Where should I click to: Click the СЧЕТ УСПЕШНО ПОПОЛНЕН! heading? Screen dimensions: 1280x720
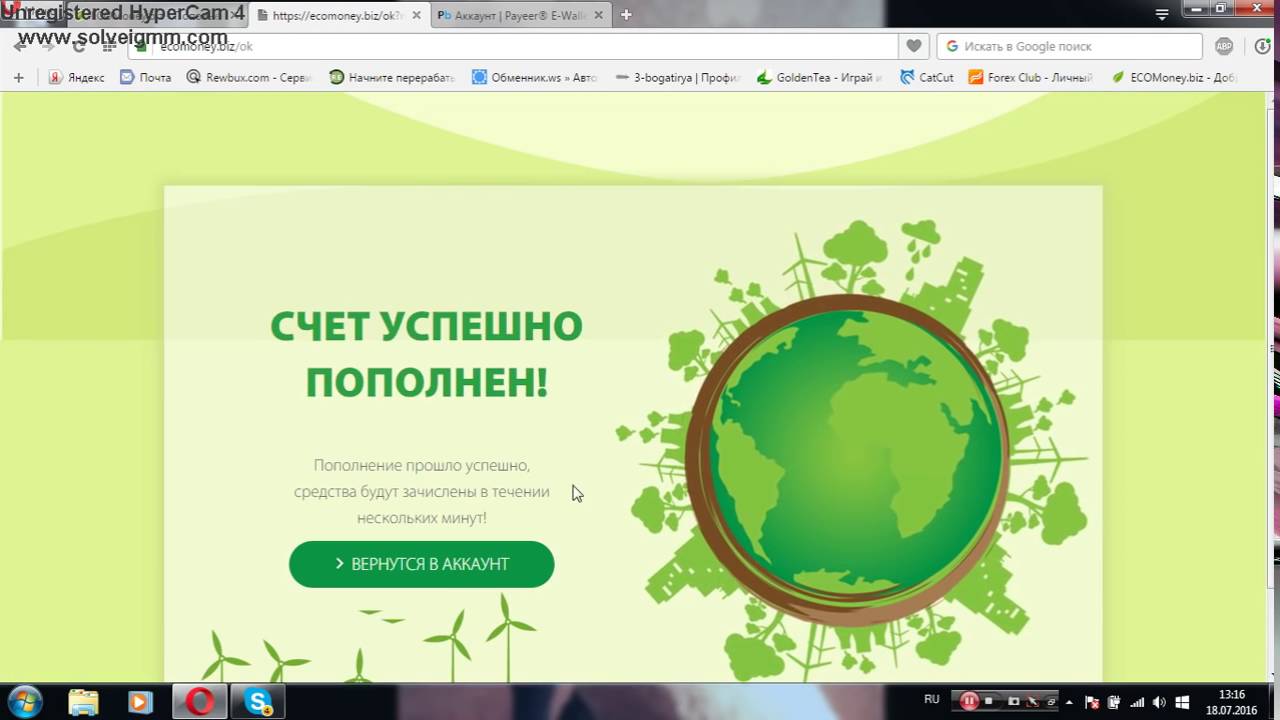point(426,354)
